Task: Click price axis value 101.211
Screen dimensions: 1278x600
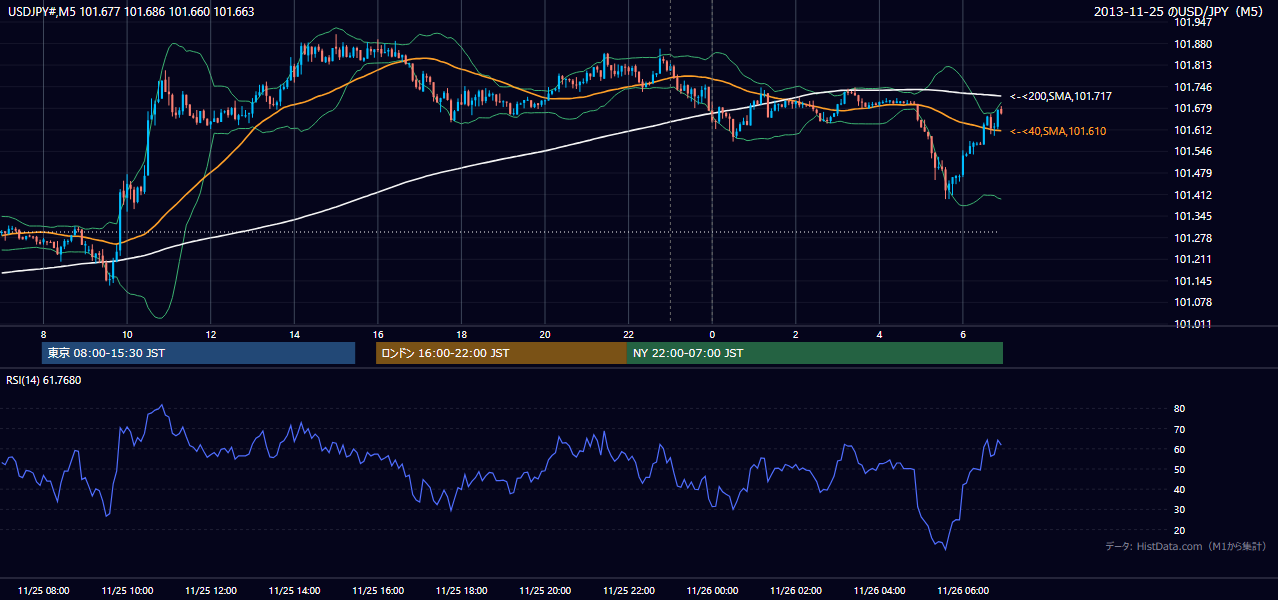Action: pos(1194,259)
